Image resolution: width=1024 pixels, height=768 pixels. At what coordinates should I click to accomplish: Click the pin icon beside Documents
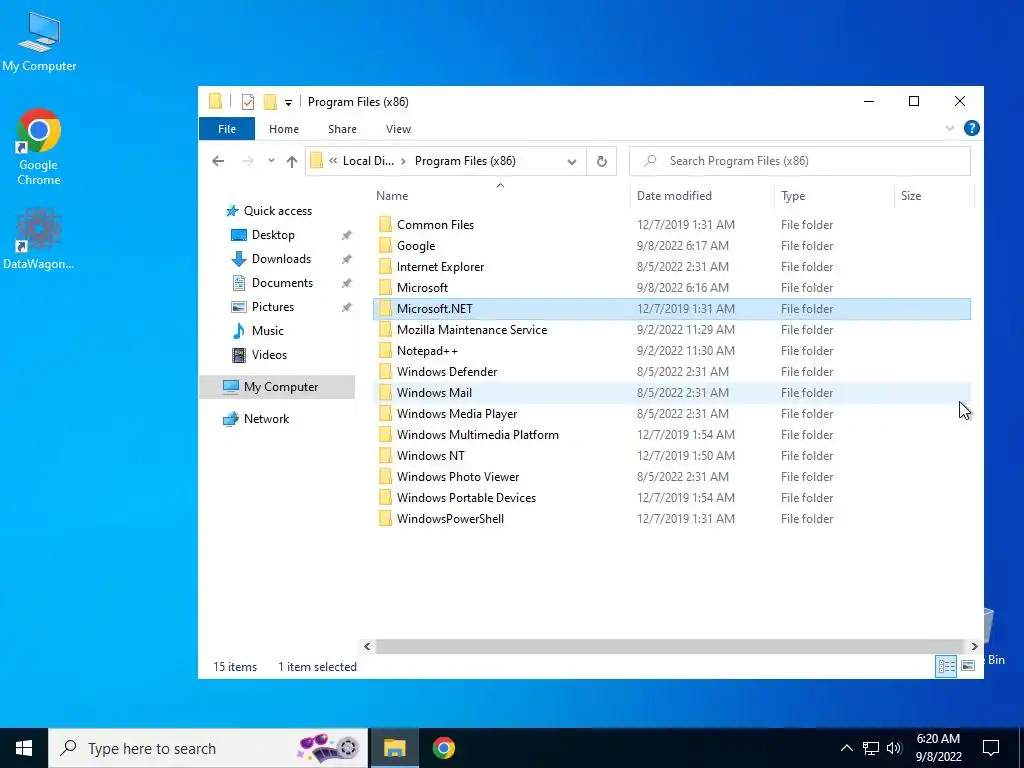[x=347, y=283]
